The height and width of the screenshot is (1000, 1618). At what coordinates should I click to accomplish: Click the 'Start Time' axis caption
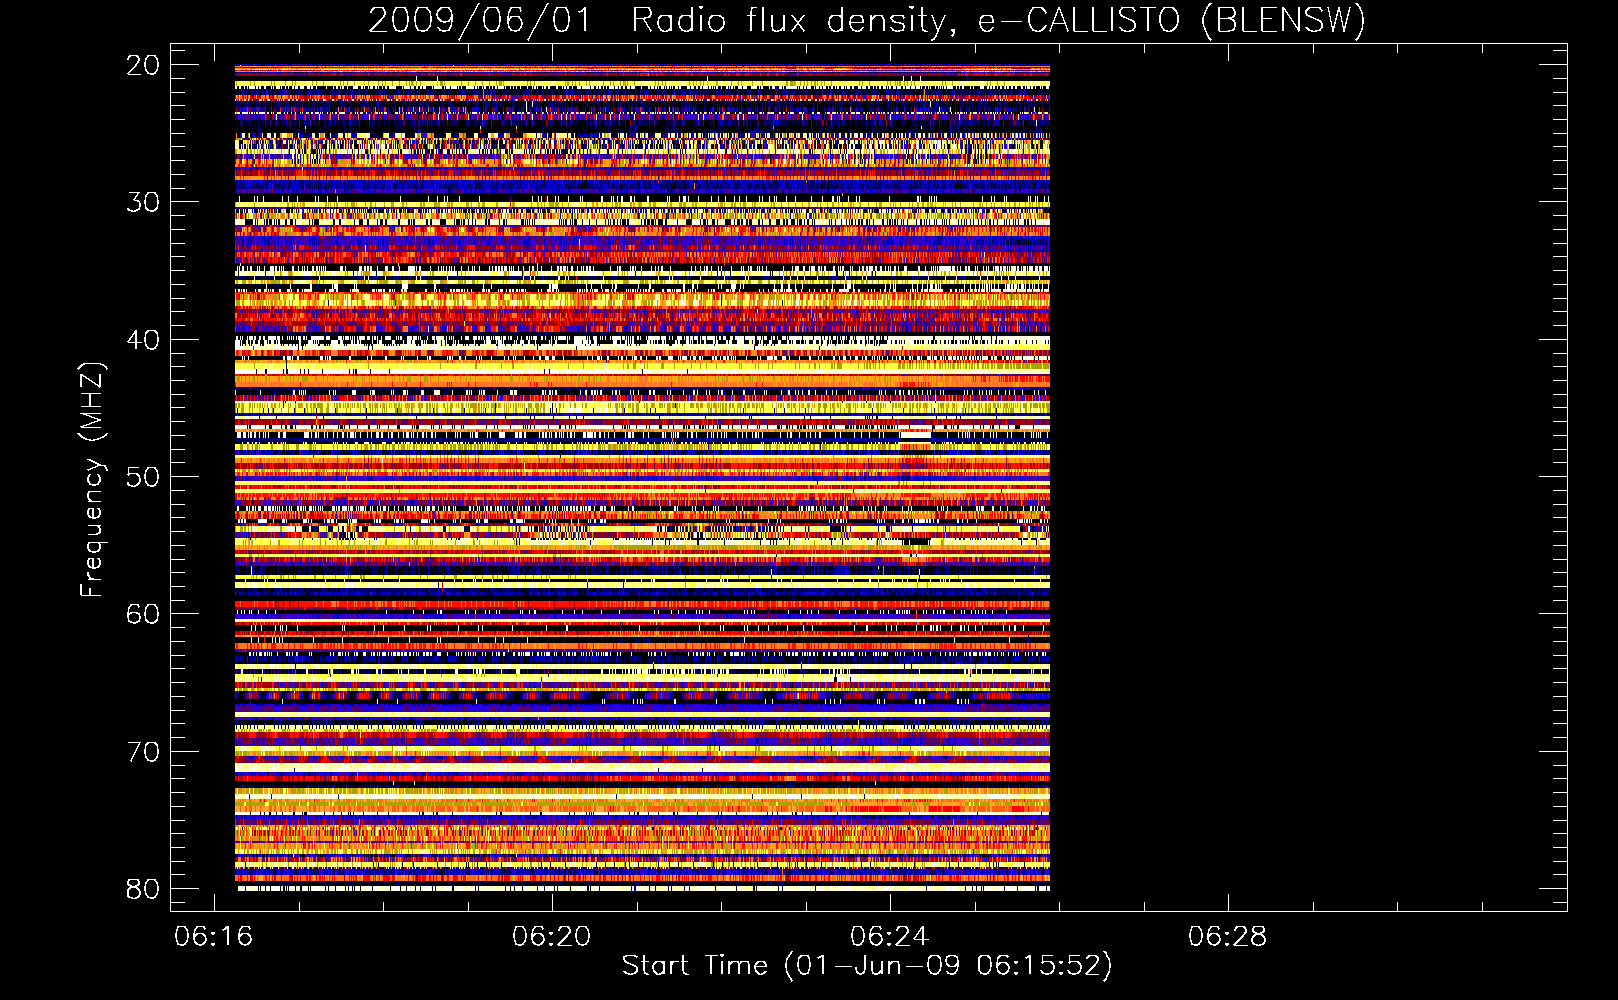pos(867,966)
